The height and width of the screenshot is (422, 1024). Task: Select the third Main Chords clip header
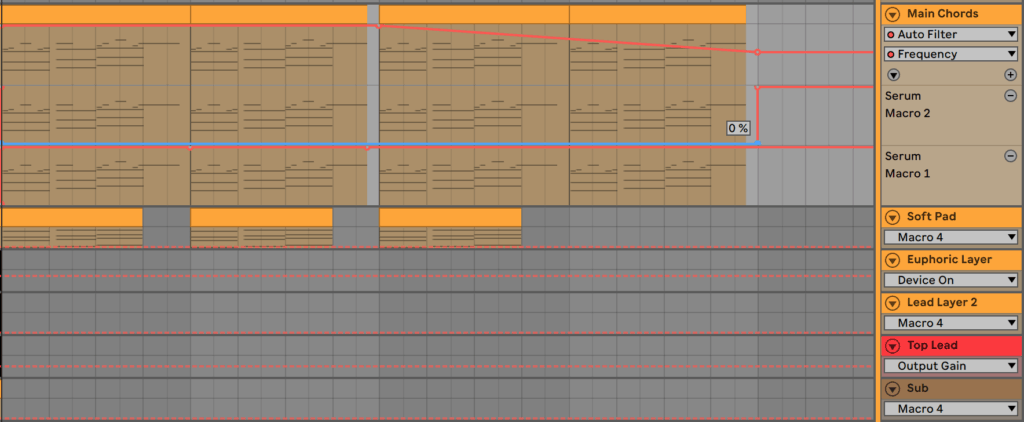(x=474, y=14)
